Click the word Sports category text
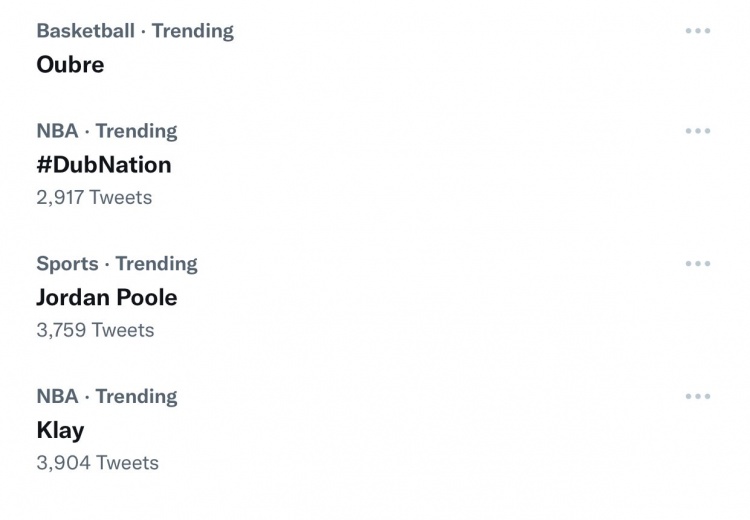The height and width of the screenshot is (520, 750). 67,264
